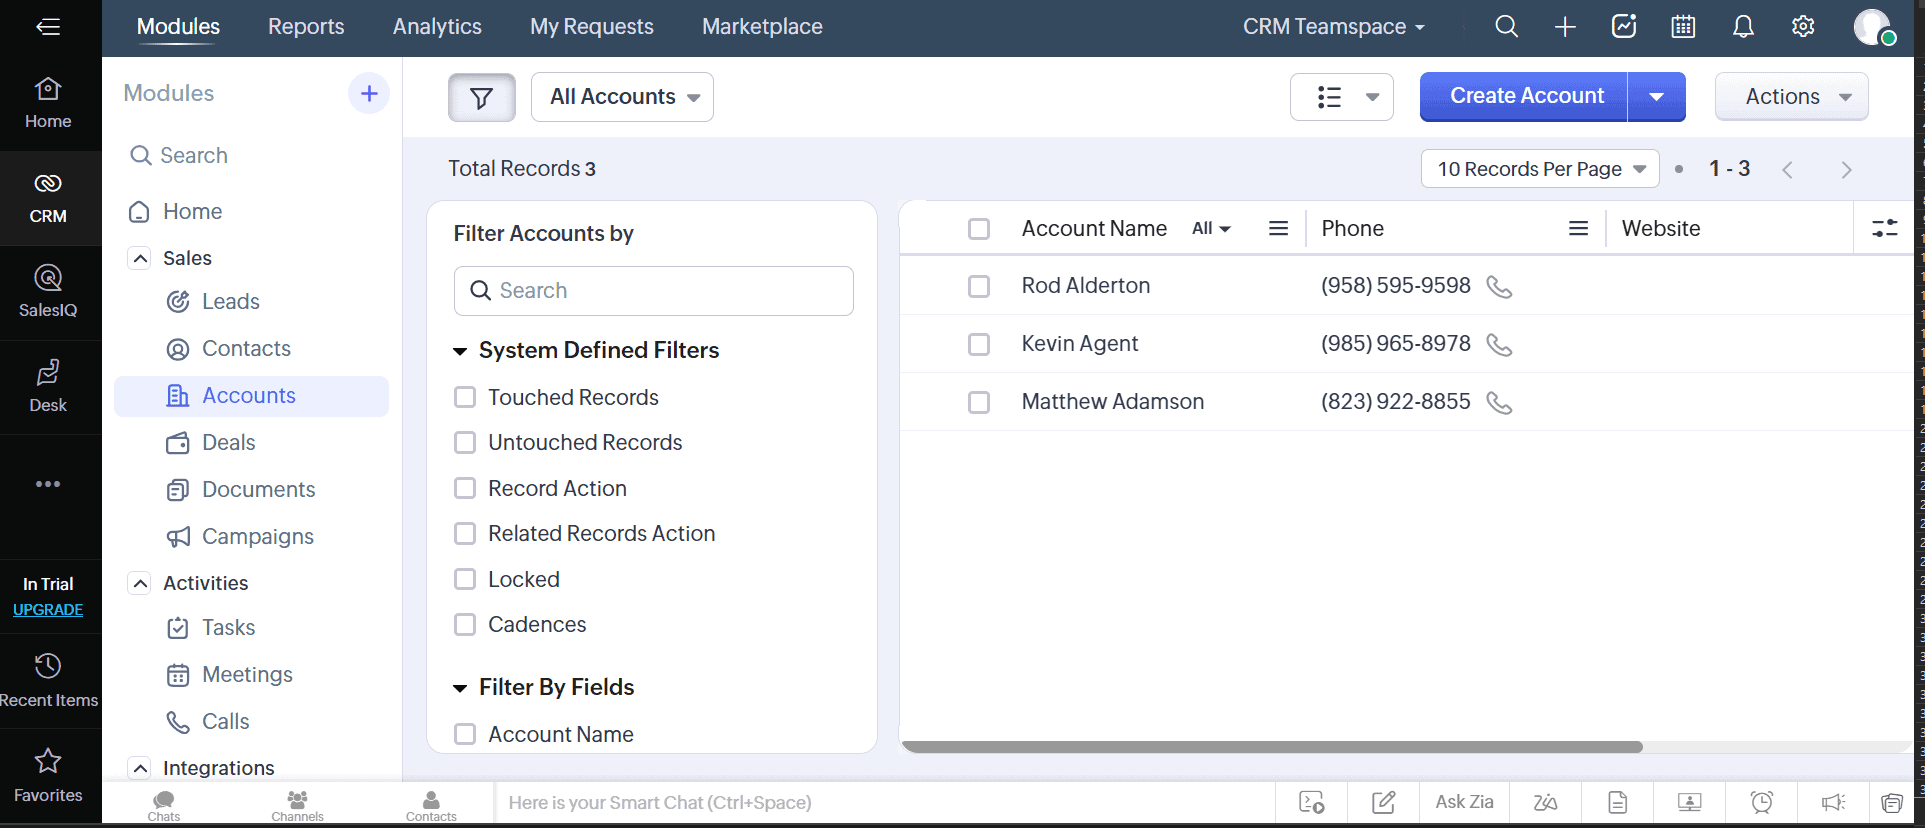Viewport: 1925px width, 828px height.
Task: Check the Touched Records filter
Action: 465,398
